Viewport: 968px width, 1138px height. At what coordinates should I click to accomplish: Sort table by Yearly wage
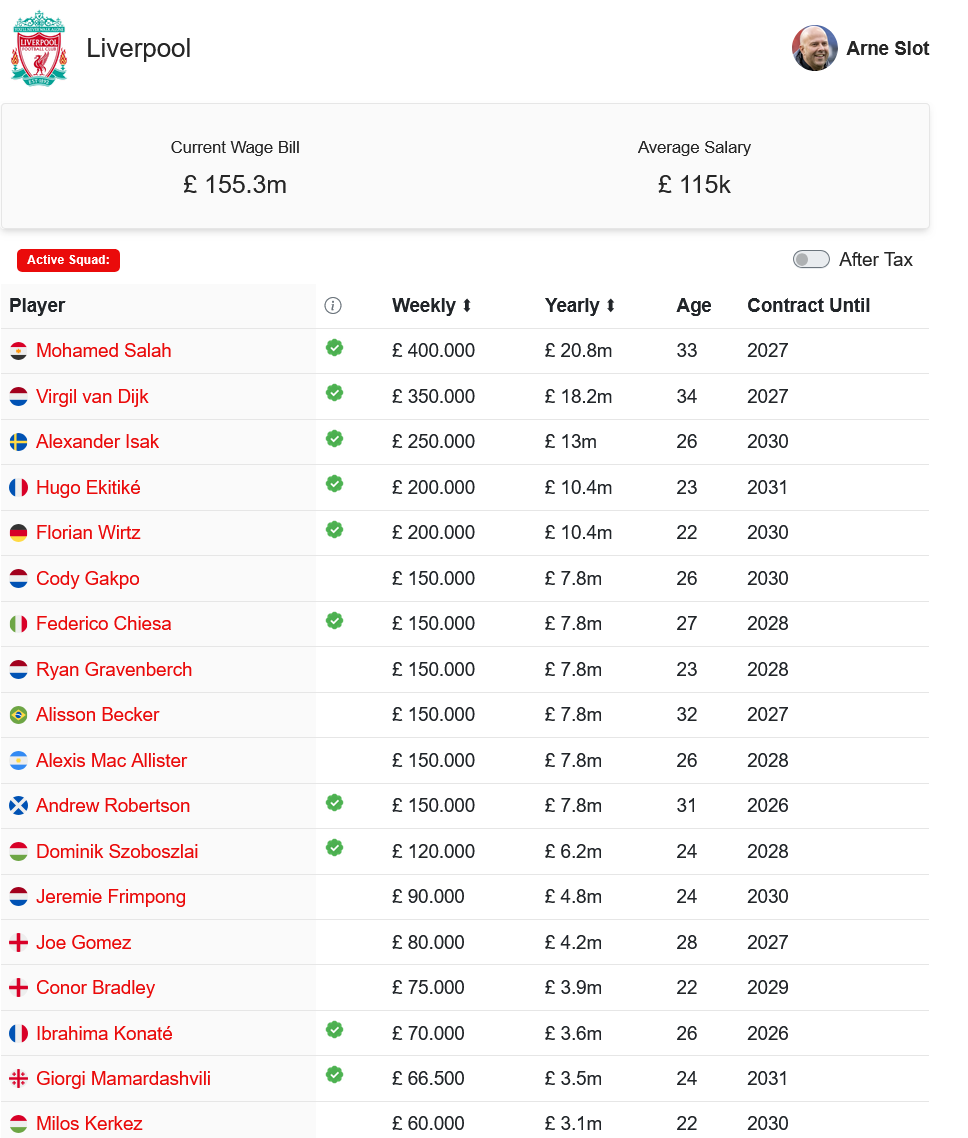(580, 306)
